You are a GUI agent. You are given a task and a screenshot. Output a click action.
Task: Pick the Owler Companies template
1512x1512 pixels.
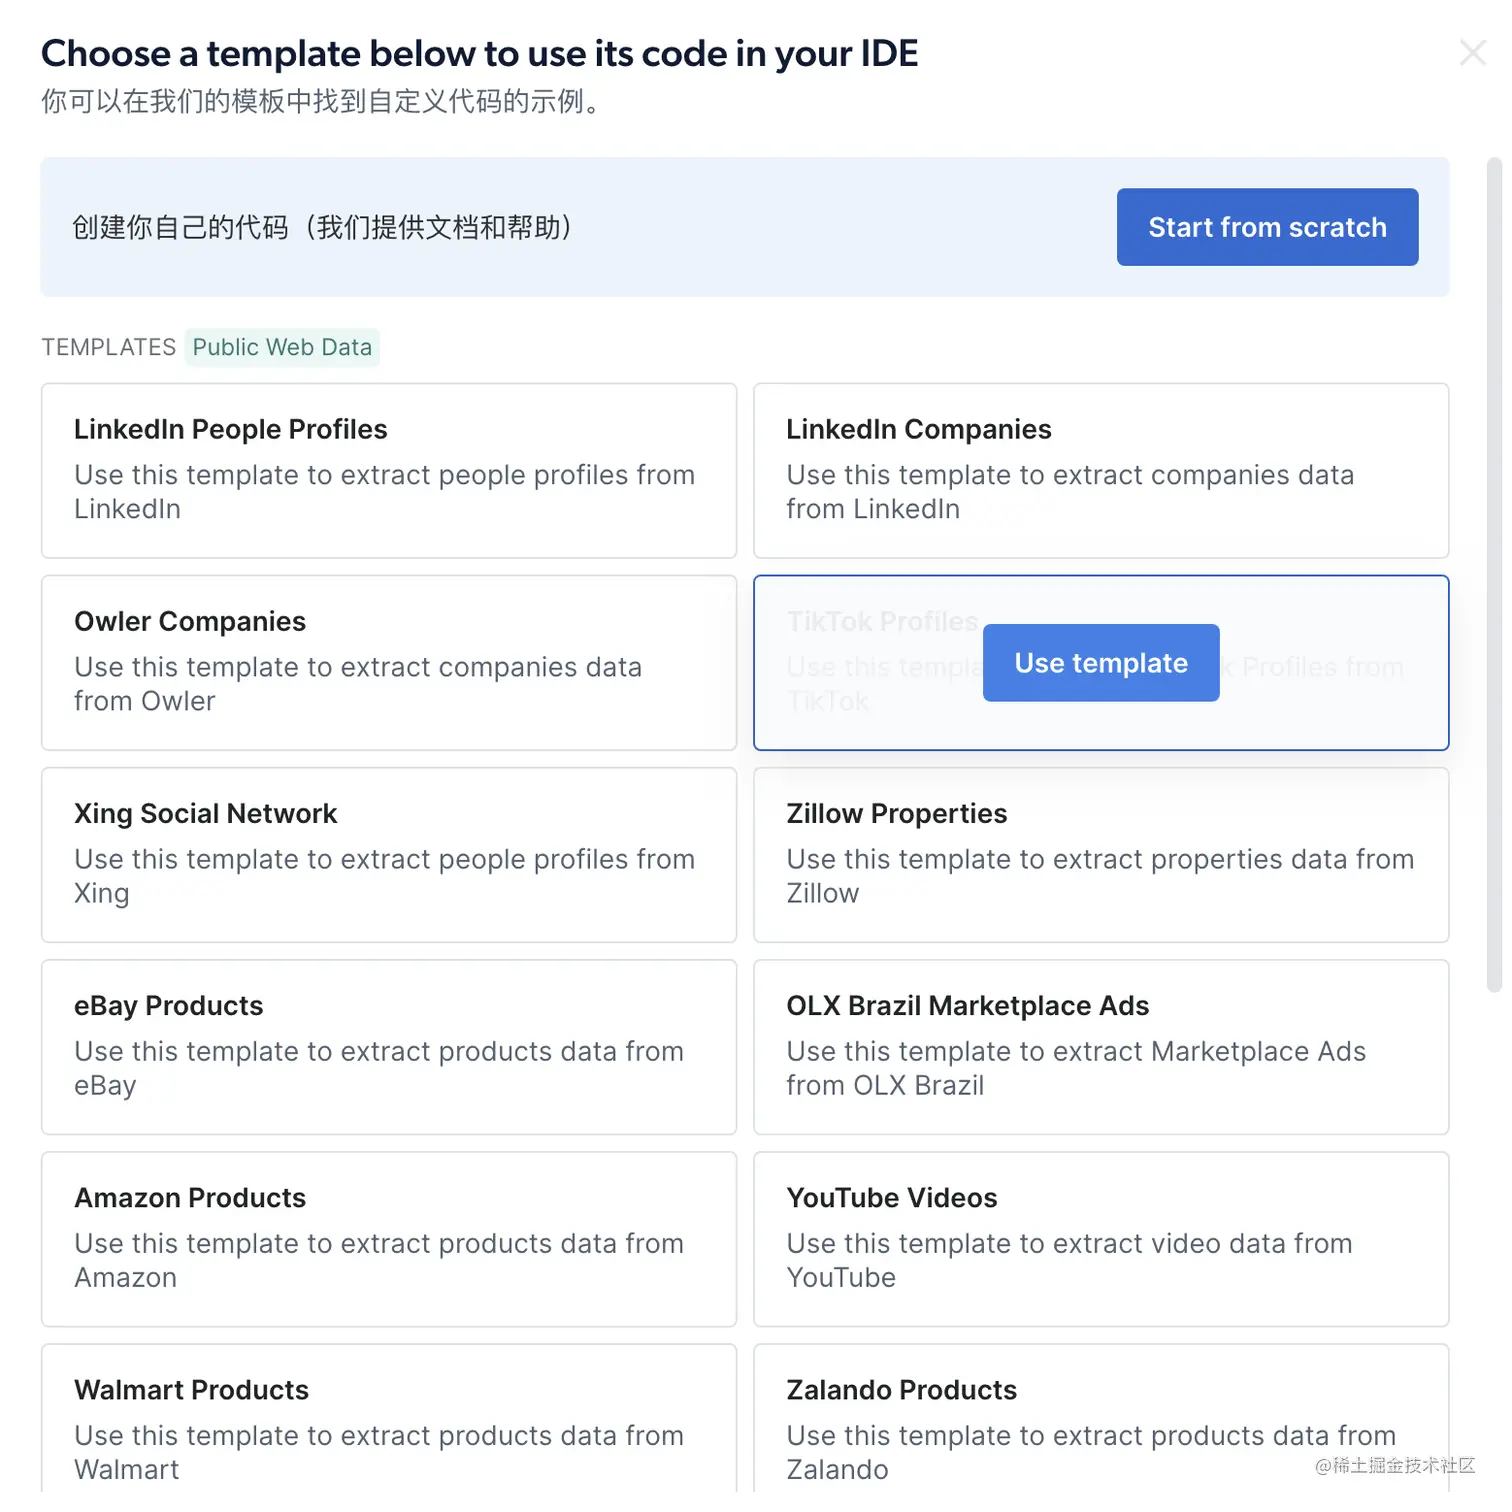pyautogui.click(x=388, y=662)
